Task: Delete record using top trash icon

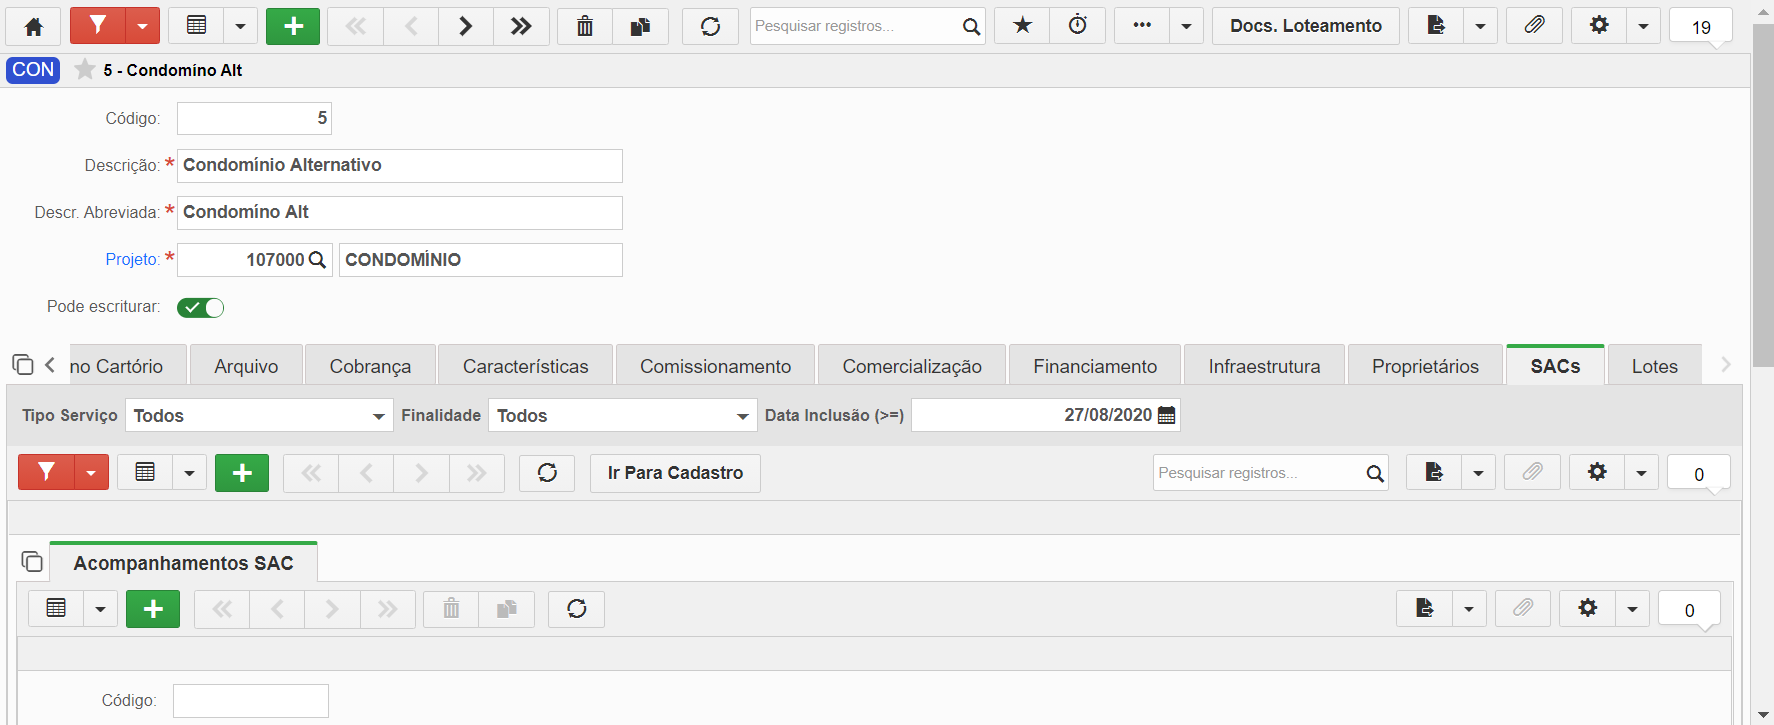Action: pyautogui.click(x=585, y=26)
